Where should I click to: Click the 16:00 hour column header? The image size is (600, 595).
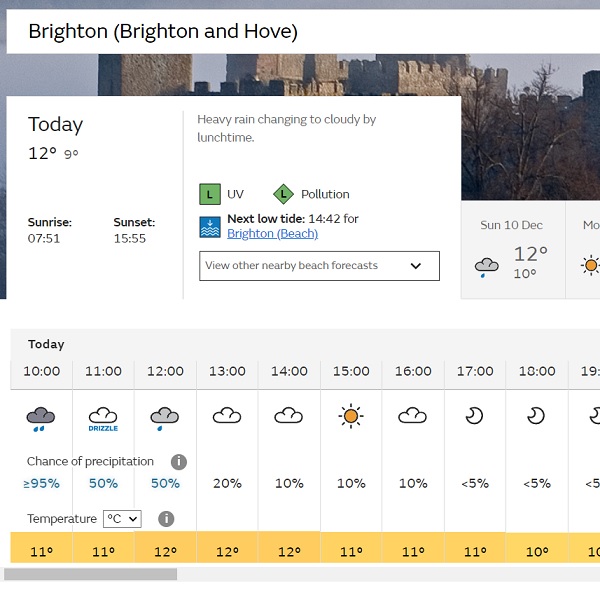click(413, 371)
